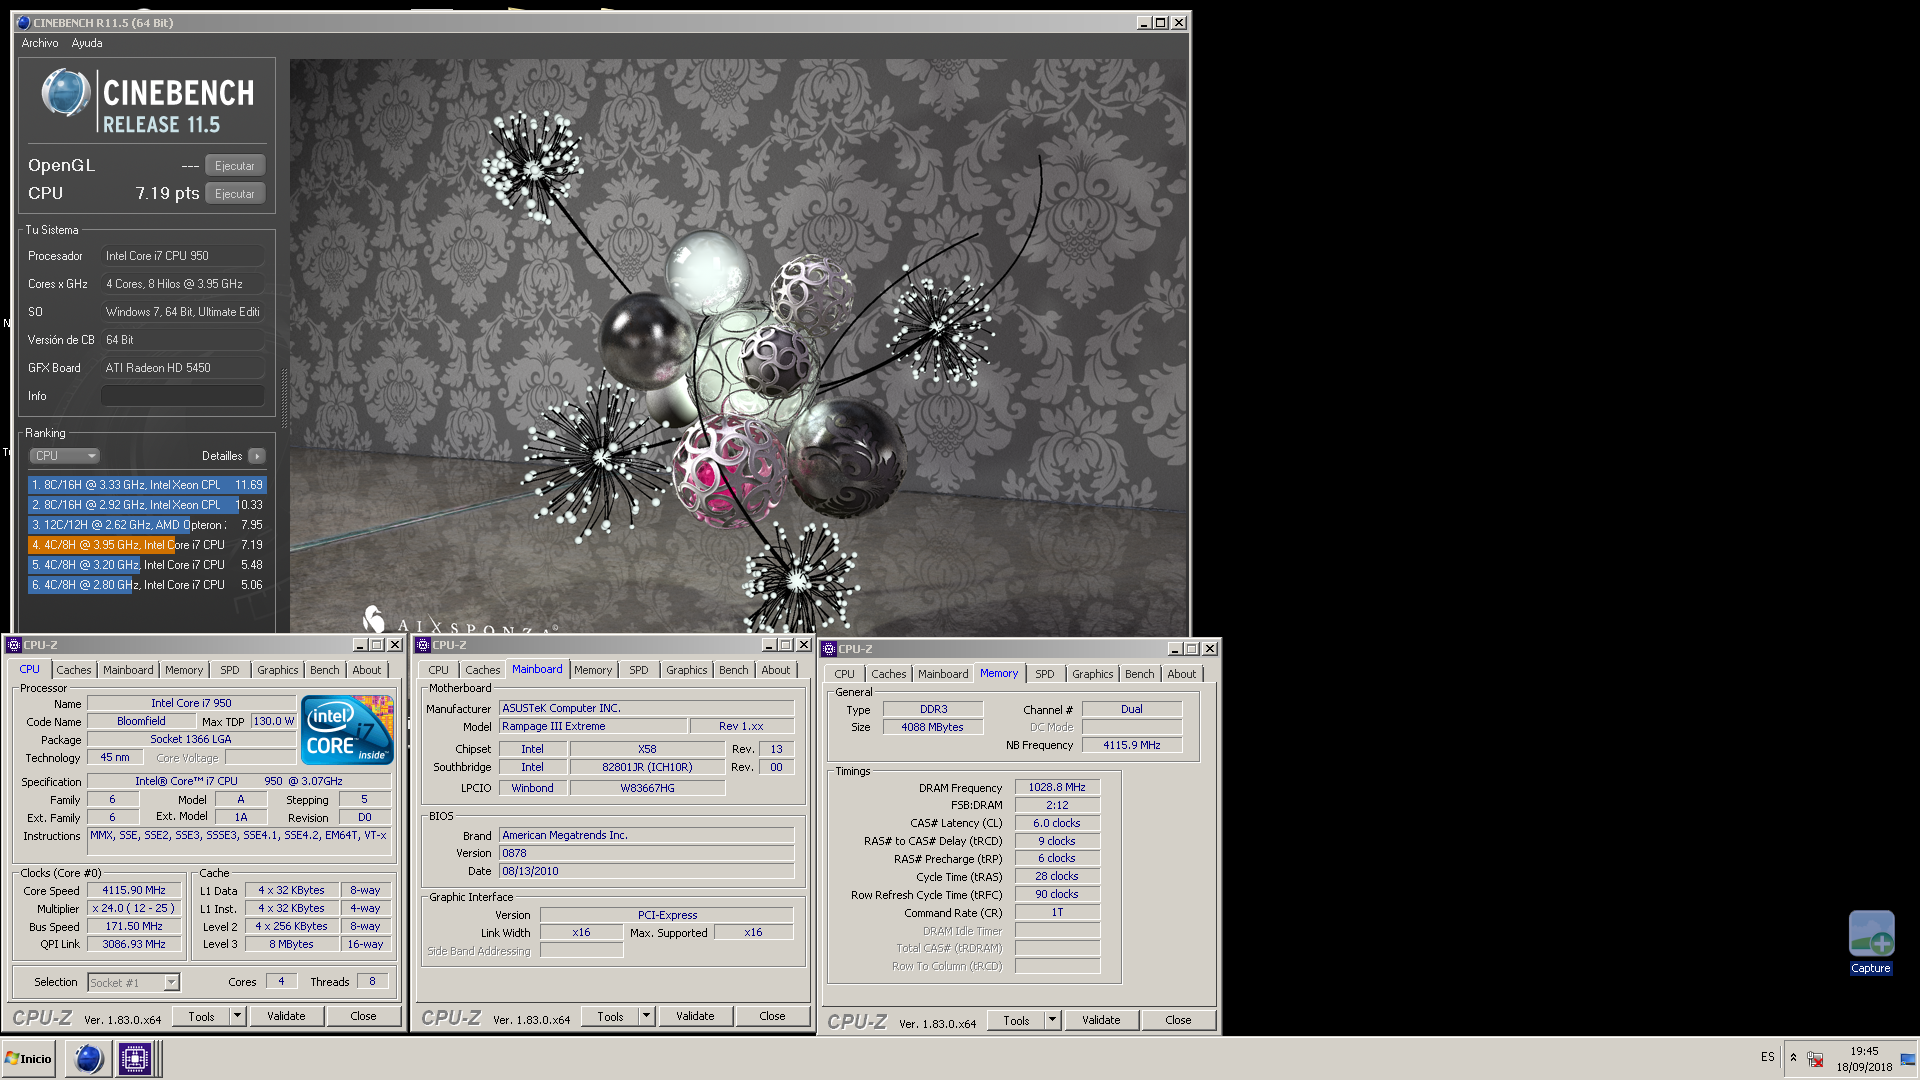
Task: Run the CPU test with Ejecutar
Action: tap(235, 194)
